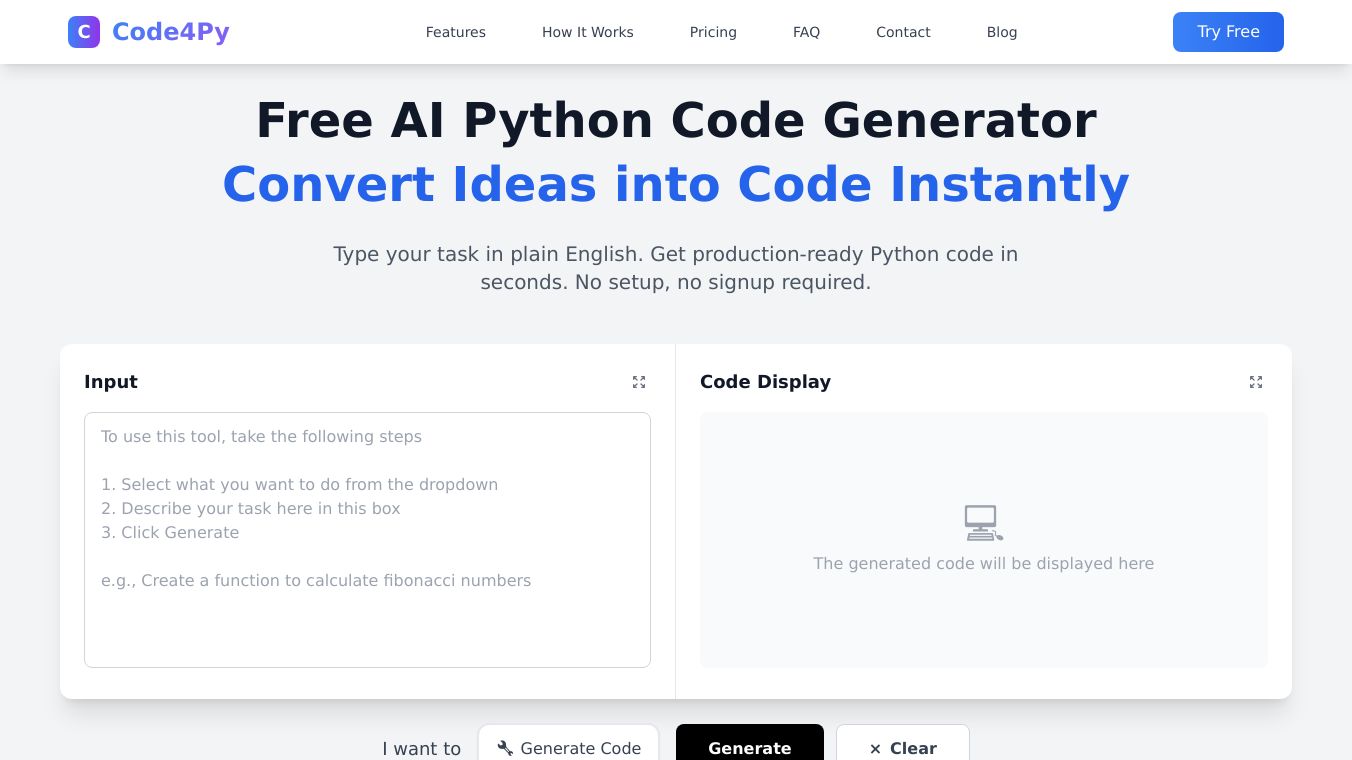Viewport: 1352px width, 760px height.
Task: Expand the Code Display panel fullscreen
Action: (x=1256, y=382)
